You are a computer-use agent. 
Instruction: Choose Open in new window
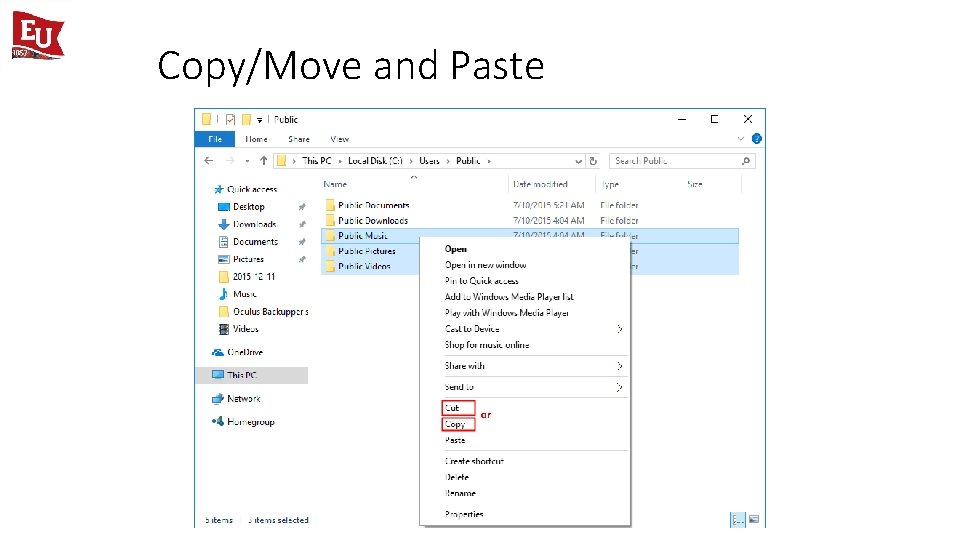coord(486,264)
